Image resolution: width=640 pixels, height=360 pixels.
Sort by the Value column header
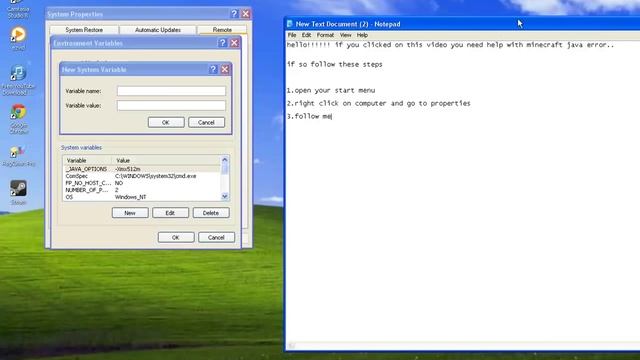tap(167, 160)
